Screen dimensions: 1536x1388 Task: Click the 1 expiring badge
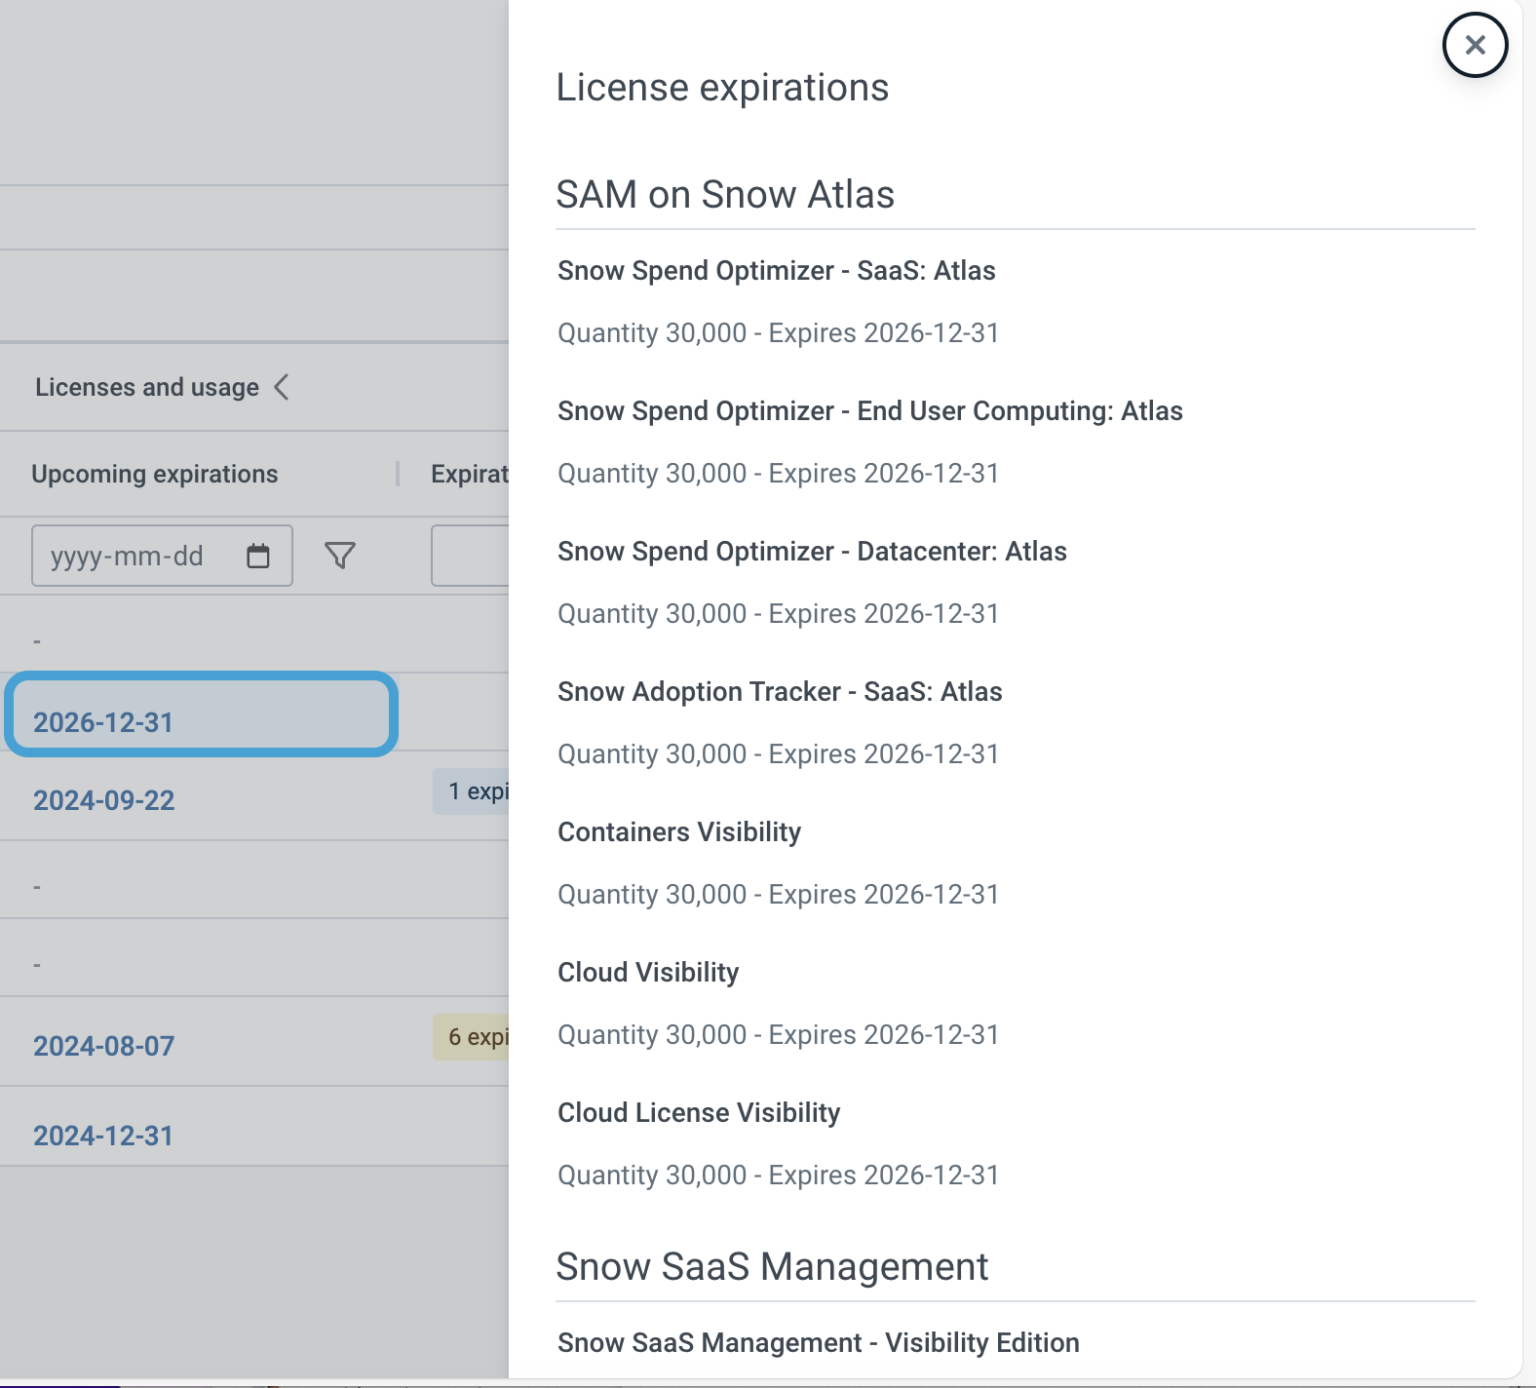480,792
